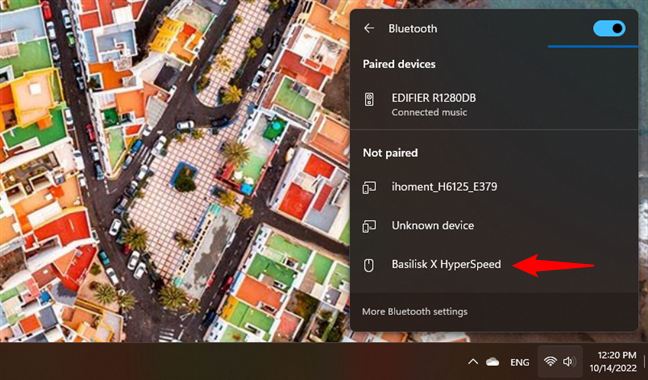This screenshot has height=380, width=648.
Task: Click the volume speaker tray icon
Action: point(569,362)
